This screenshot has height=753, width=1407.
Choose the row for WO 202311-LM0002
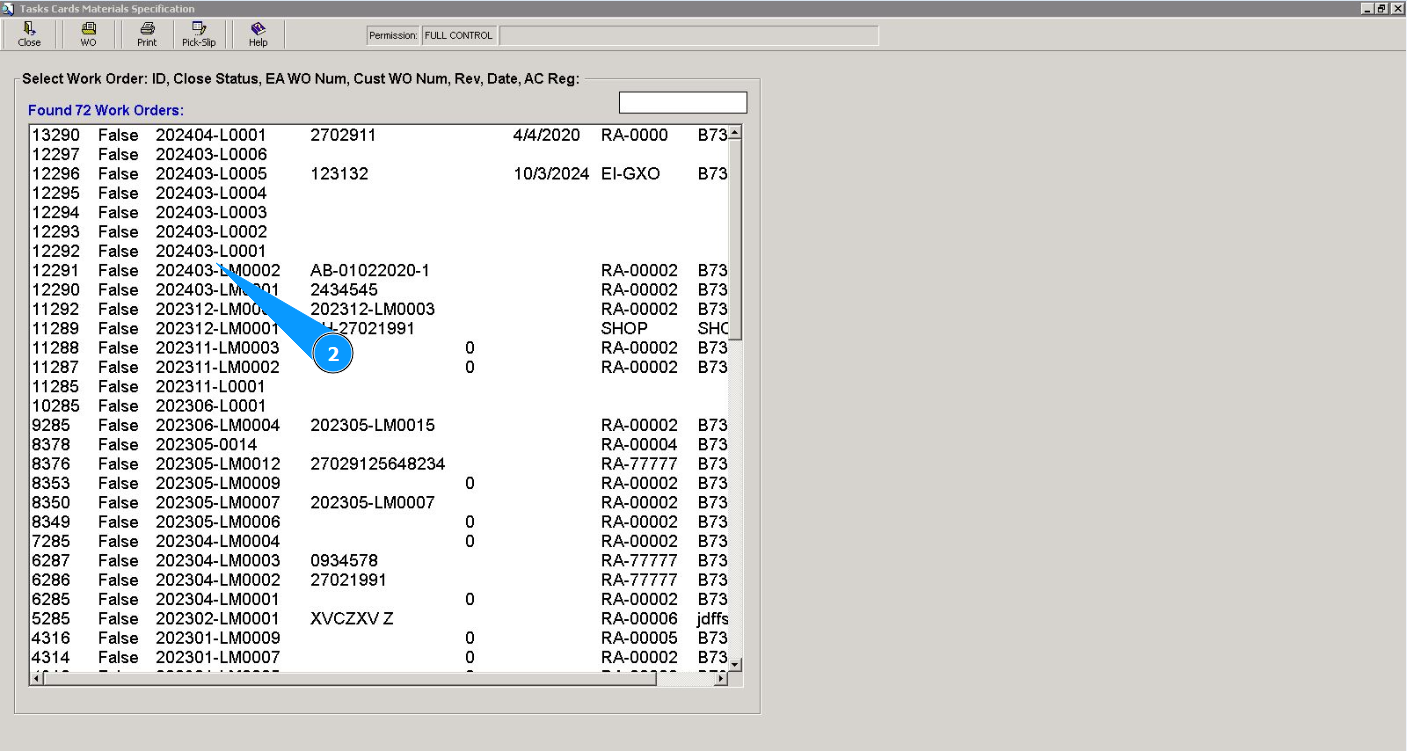(x=379, y=367)
